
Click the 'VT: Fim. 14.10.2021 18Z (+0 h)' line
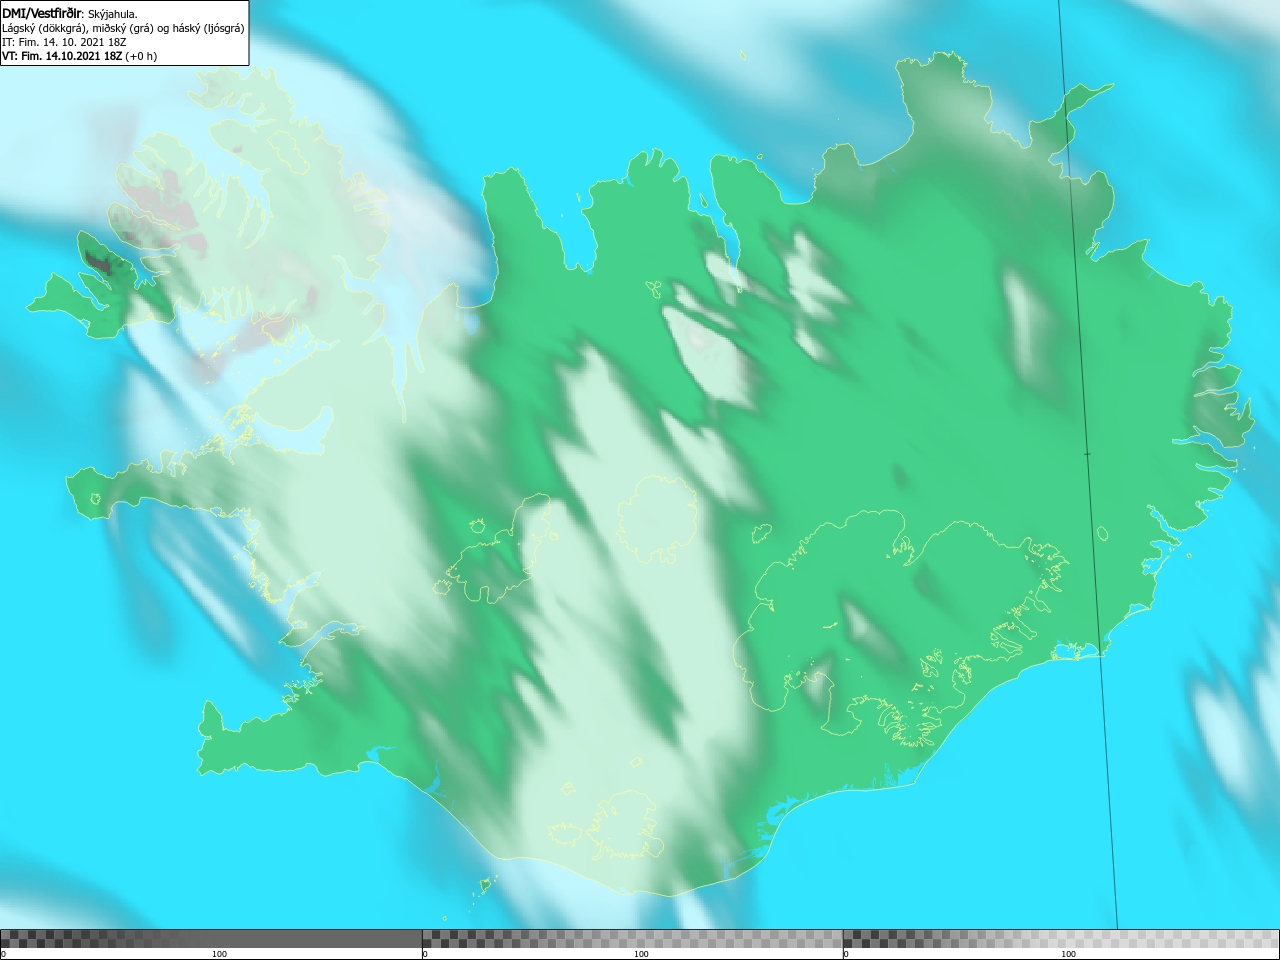(79, 56)
